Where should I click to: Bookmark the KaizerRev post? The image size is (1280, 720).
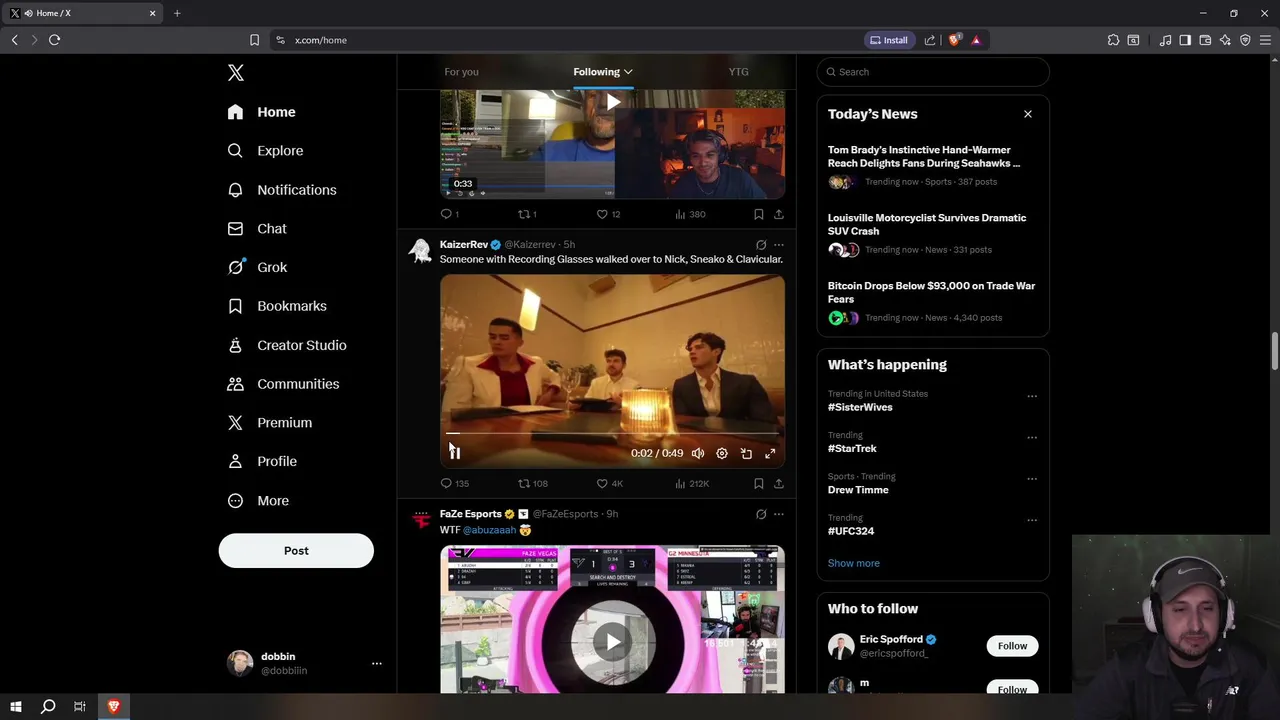(759, 484)
